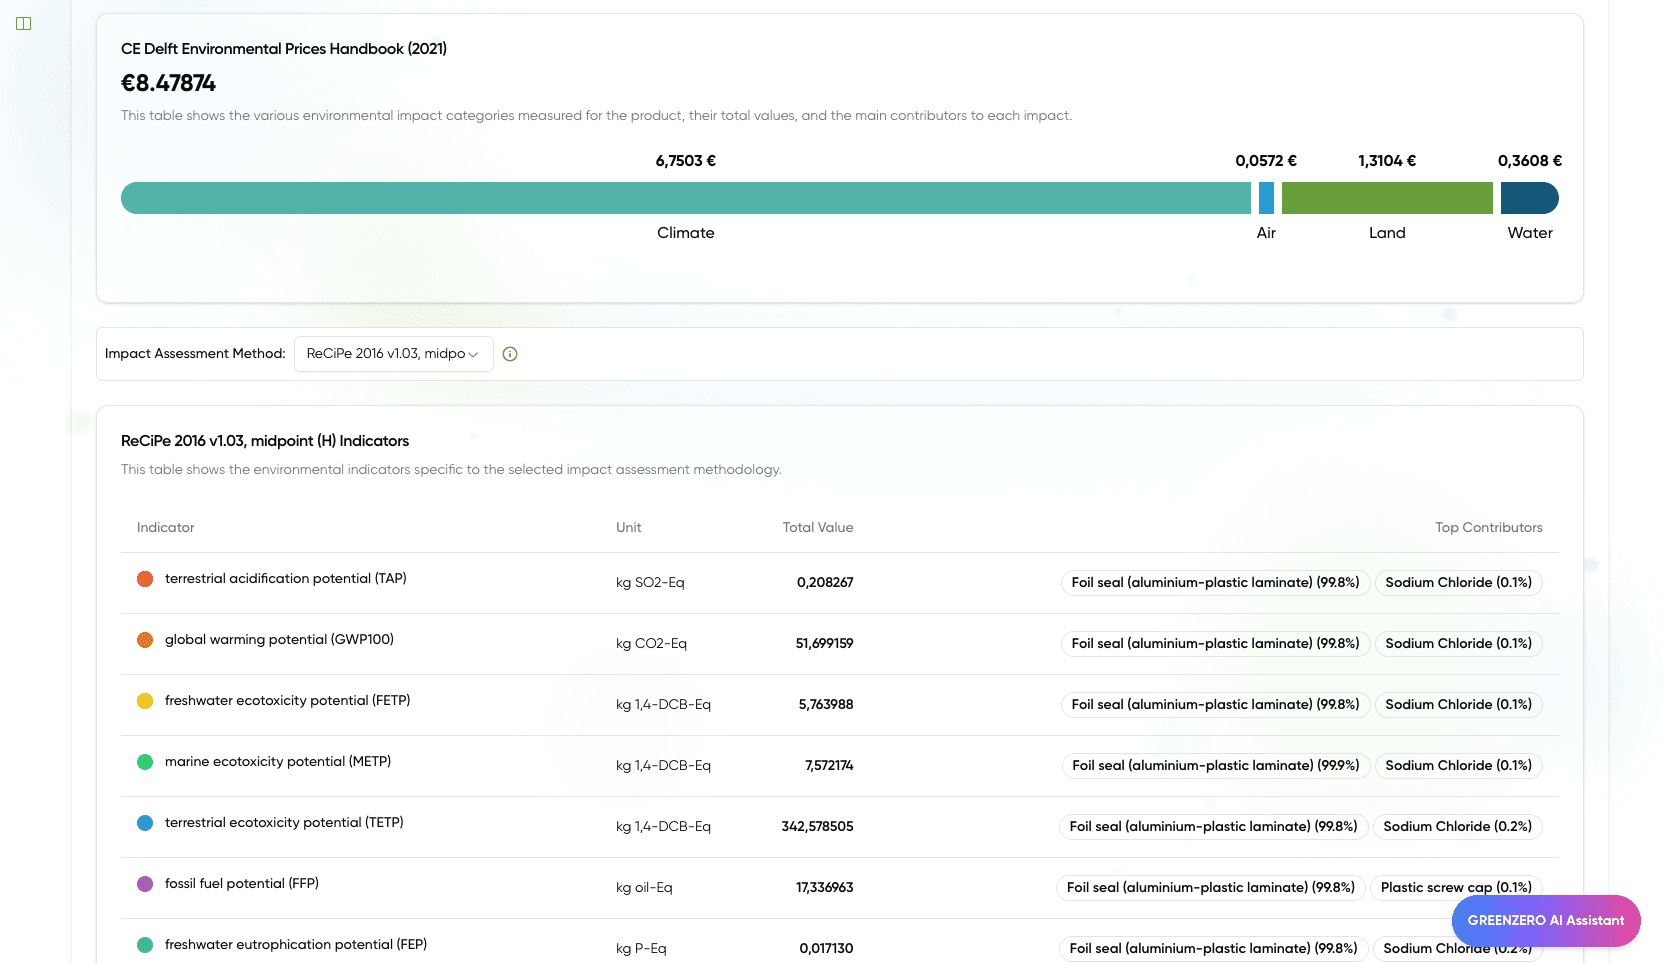Click the info icon beside assessment method dropdown

510,354
